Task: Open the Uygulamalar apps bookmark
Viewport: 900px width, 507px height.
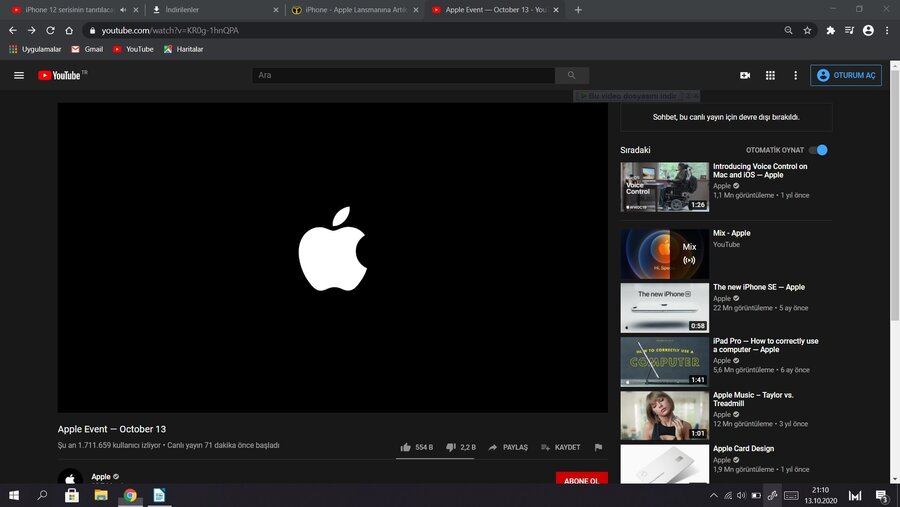Action: click(x=35, y=49)
